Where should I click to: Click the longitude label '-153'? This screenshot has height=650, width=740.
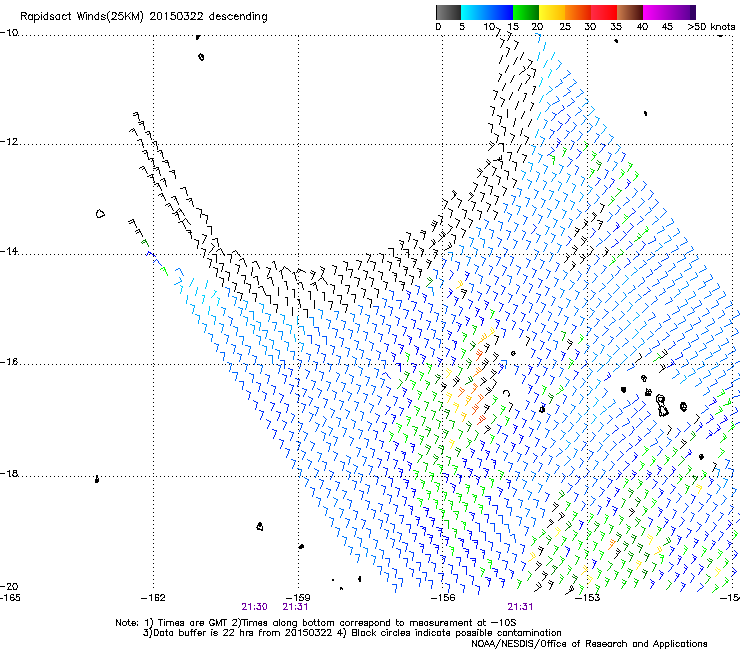(x=588, y=598)
